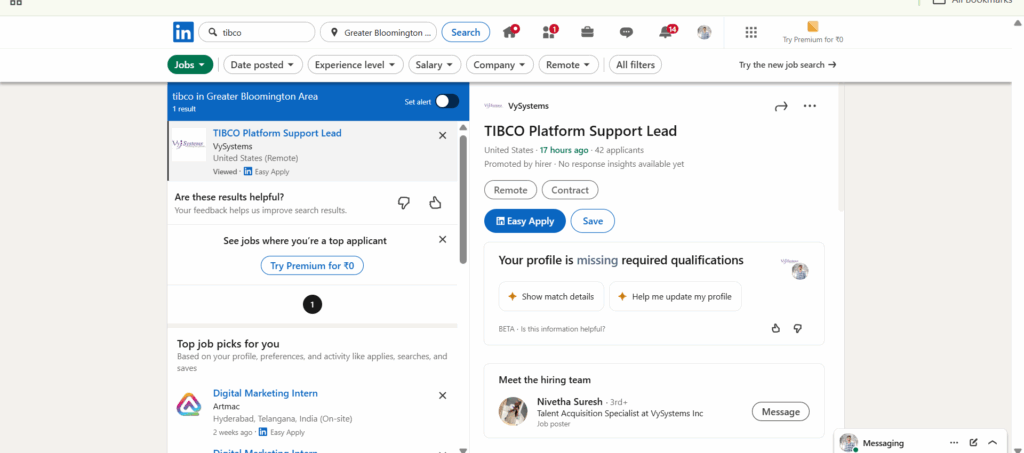Click the Show match details button

coord(551,297)
